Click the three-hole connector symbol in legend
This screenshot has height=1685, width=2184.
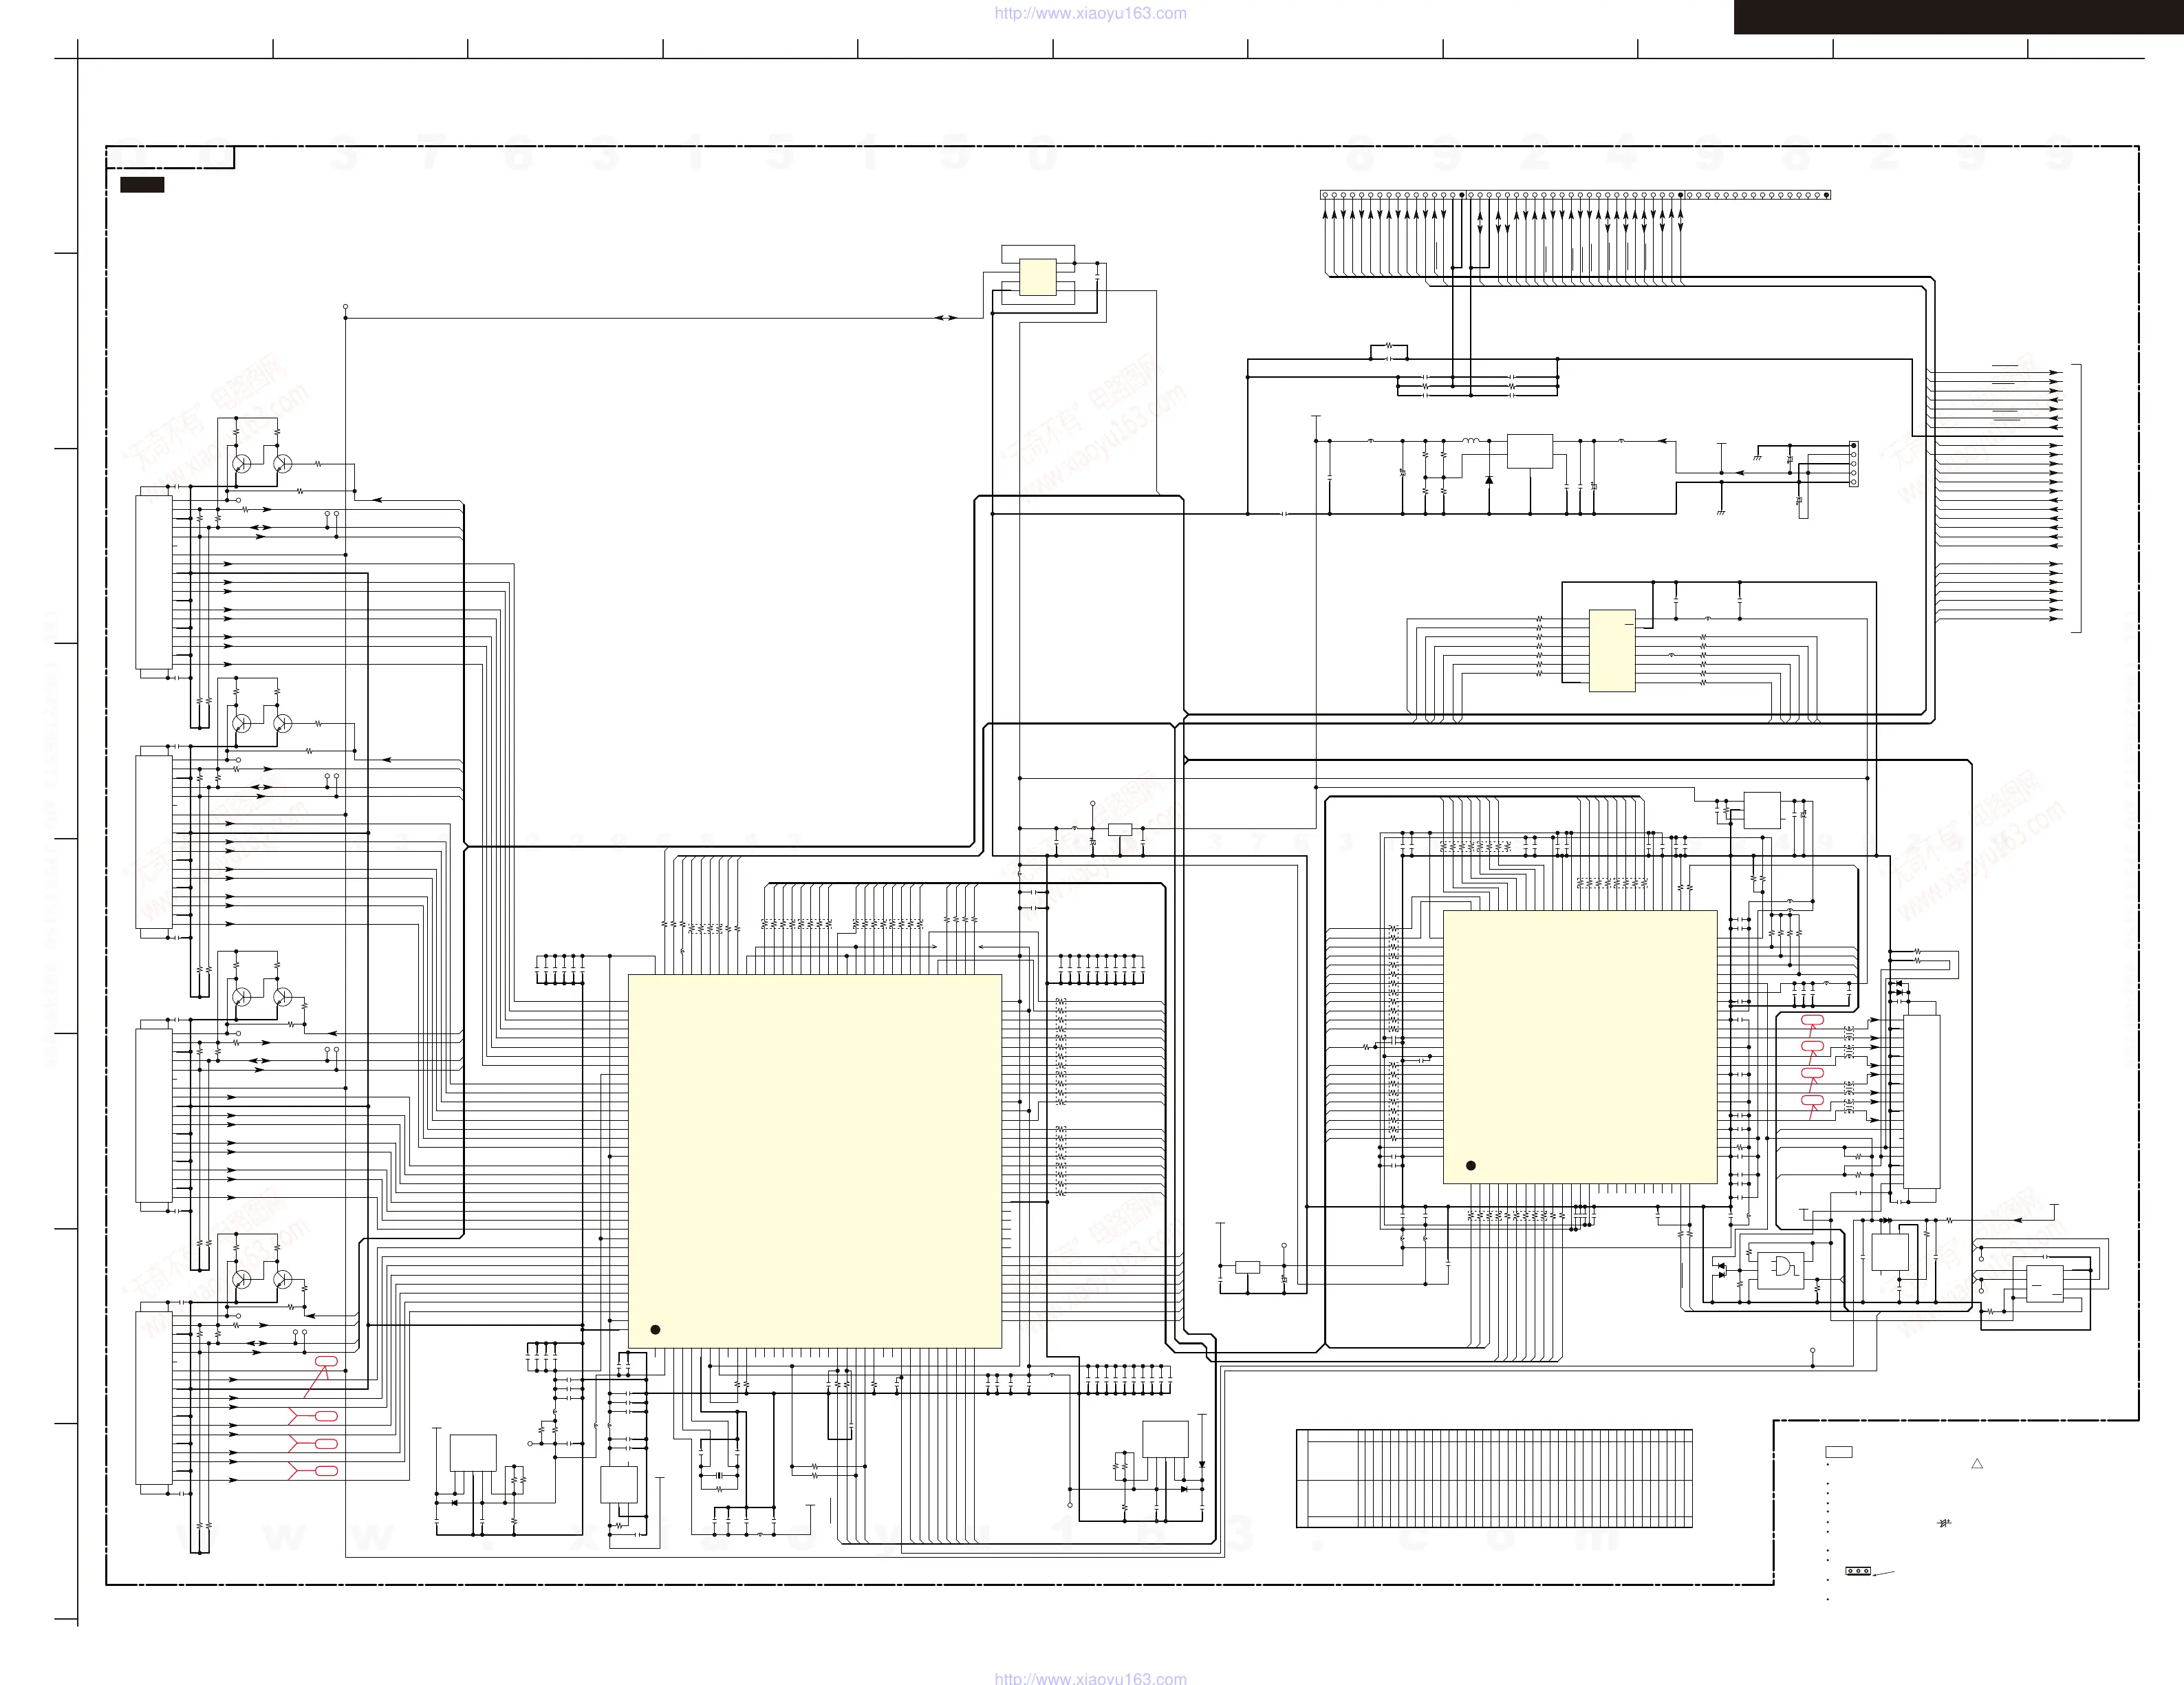click(1857, 1571)
